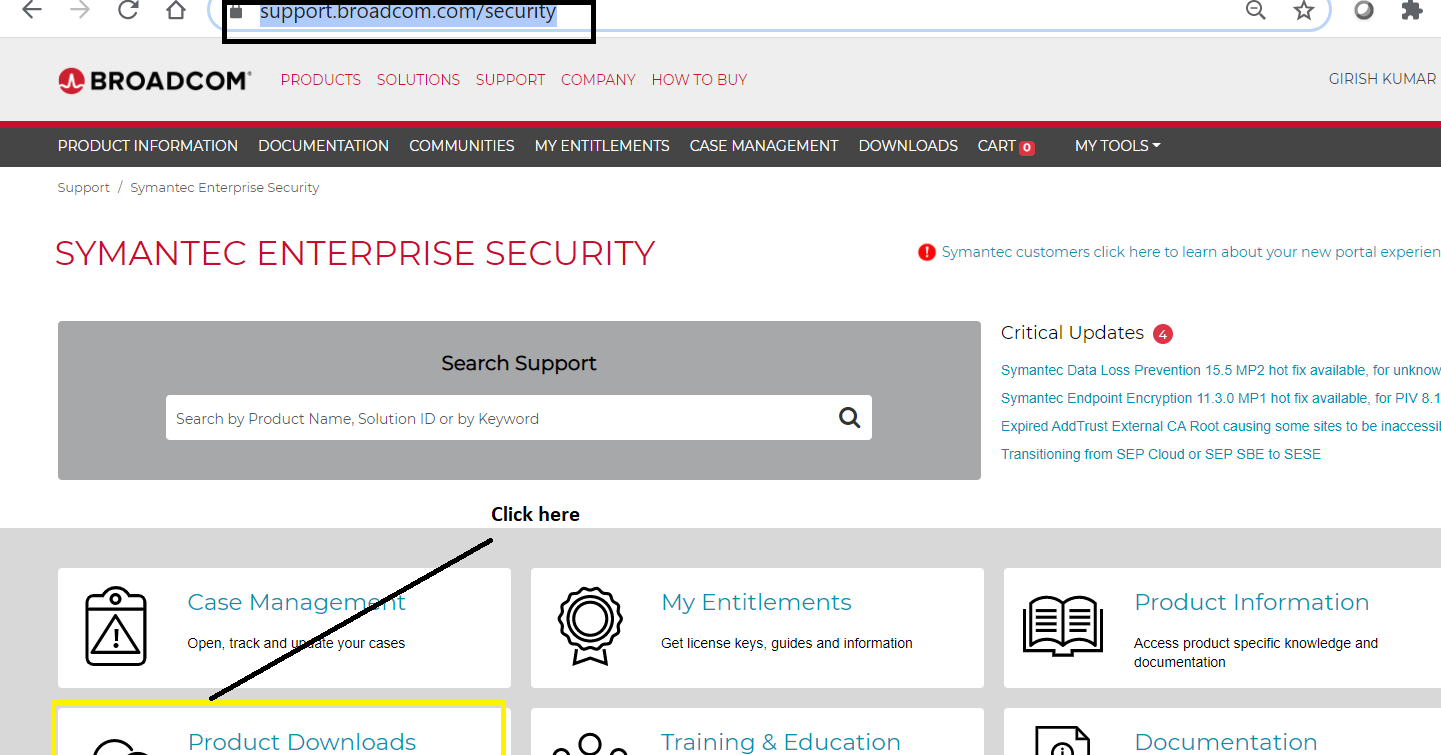
Task: Open the My Entitlements card title
Action: [x=756, y=603]
